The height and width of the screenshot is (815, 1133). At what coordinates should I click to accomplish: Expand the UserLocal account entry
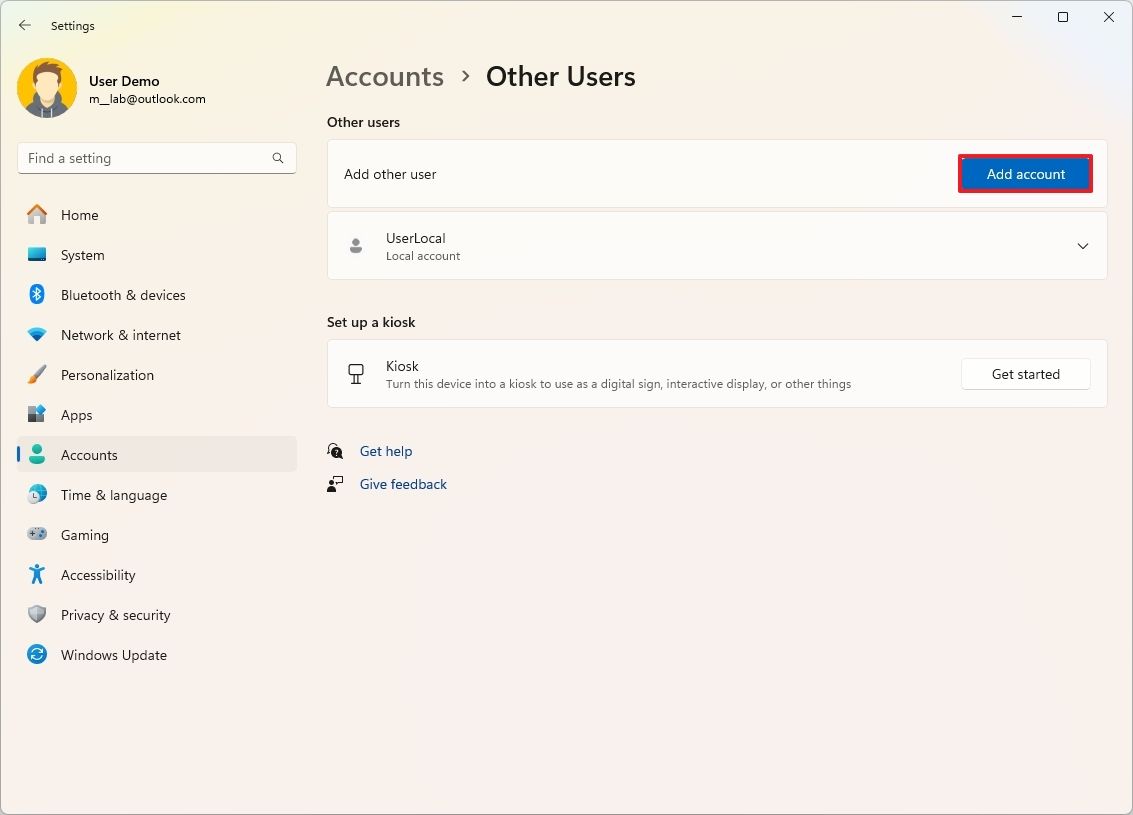(x=1082, y=246)
